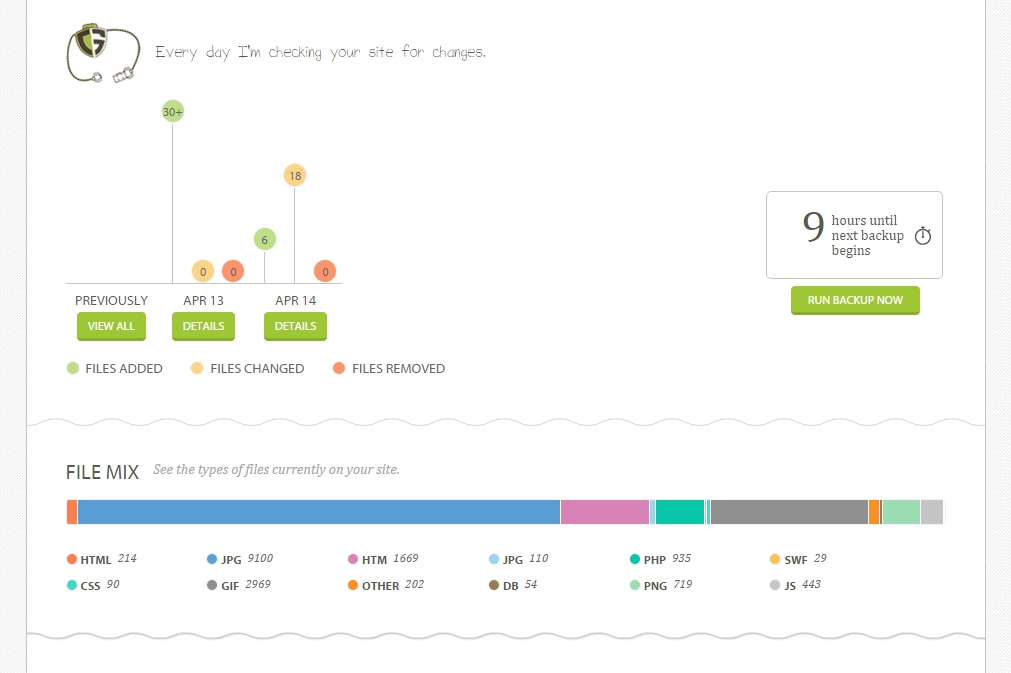This screenshot has width=1011, height=673.
Task: Open Details for Apr 14
Action: point(295,326)
